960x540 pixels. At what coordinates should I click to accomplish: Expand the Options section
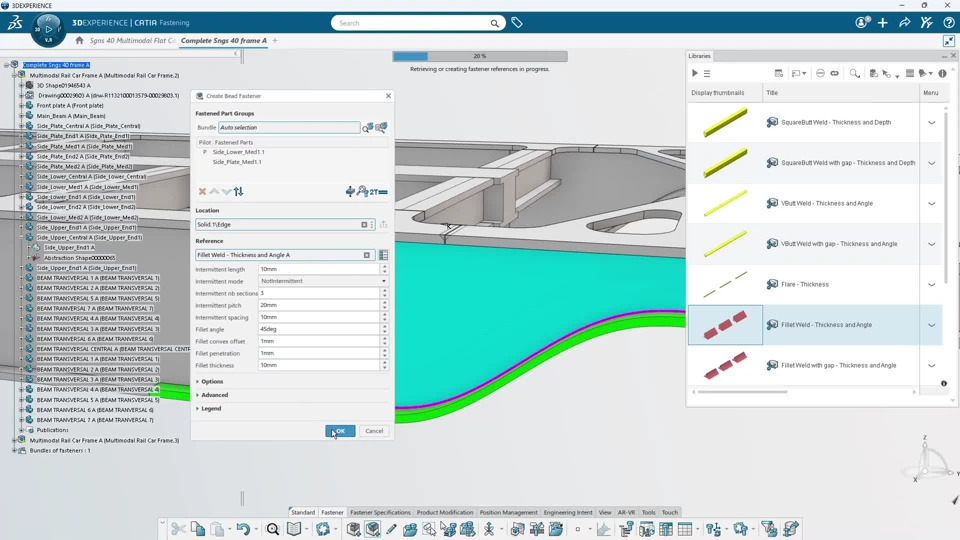click(x=209, y=381)
